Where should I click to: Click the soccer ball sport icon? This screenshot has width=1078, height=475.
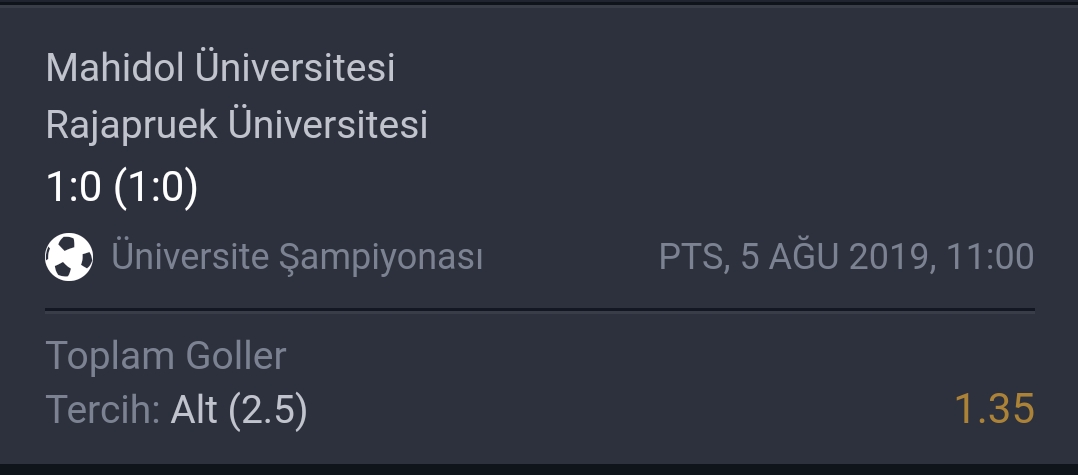[69, 256]
